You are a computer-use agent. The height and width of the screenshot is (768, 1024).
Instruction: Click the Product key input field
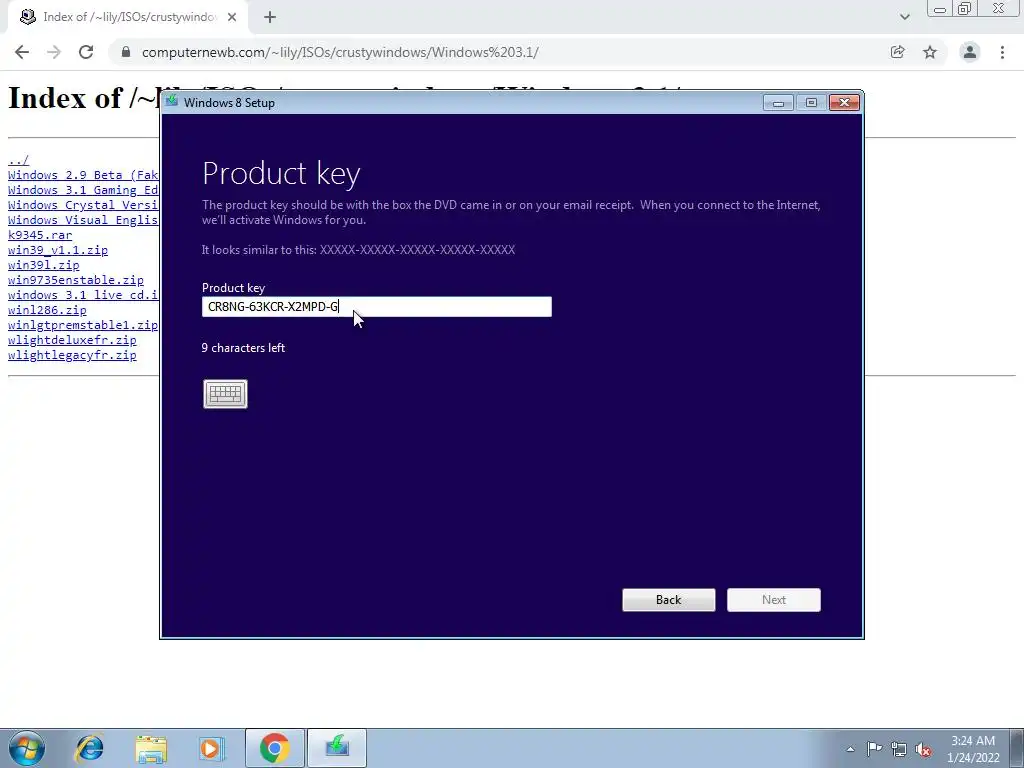click(x=377, y=307)
